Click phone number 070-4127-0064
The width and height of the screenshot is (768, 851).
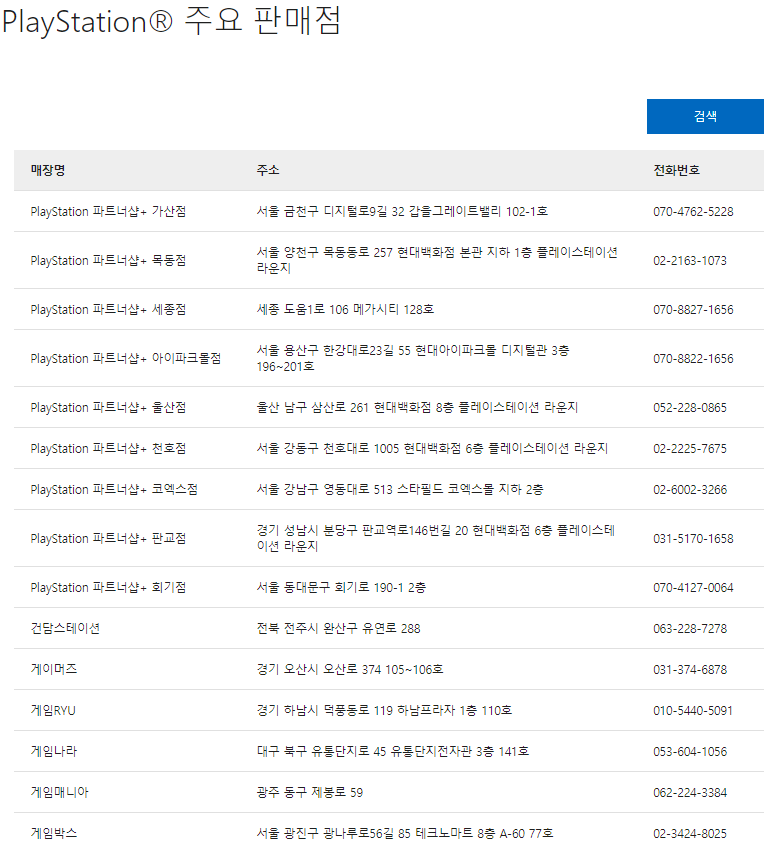[693, 588]
